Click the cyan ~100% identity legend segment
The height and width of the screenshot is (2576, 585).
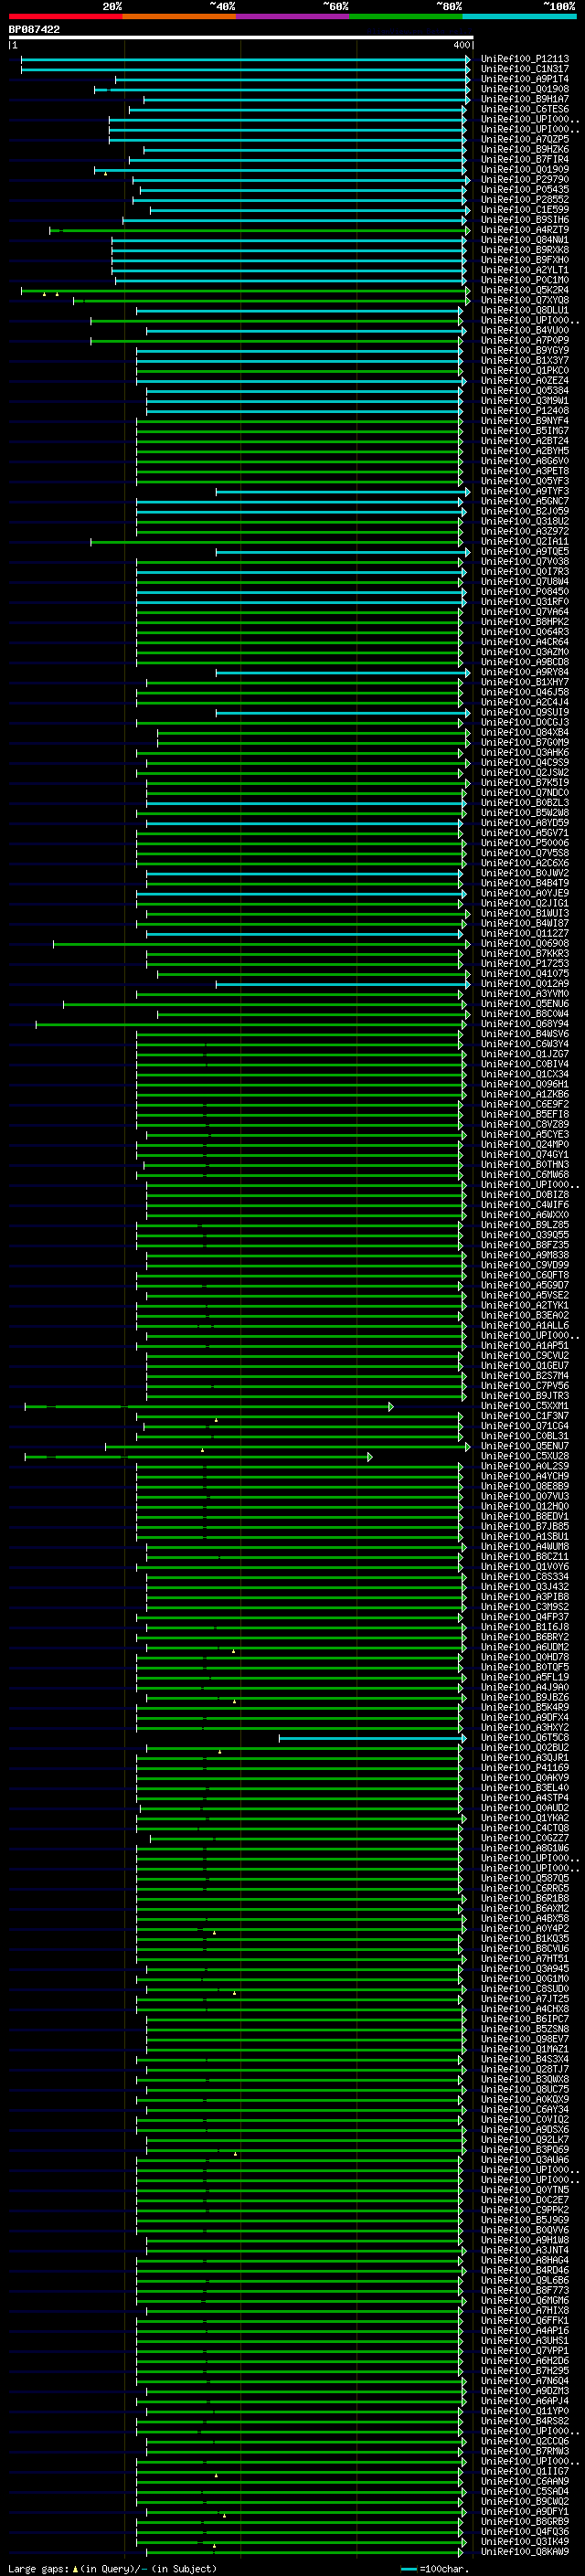[x=520, y=16]
